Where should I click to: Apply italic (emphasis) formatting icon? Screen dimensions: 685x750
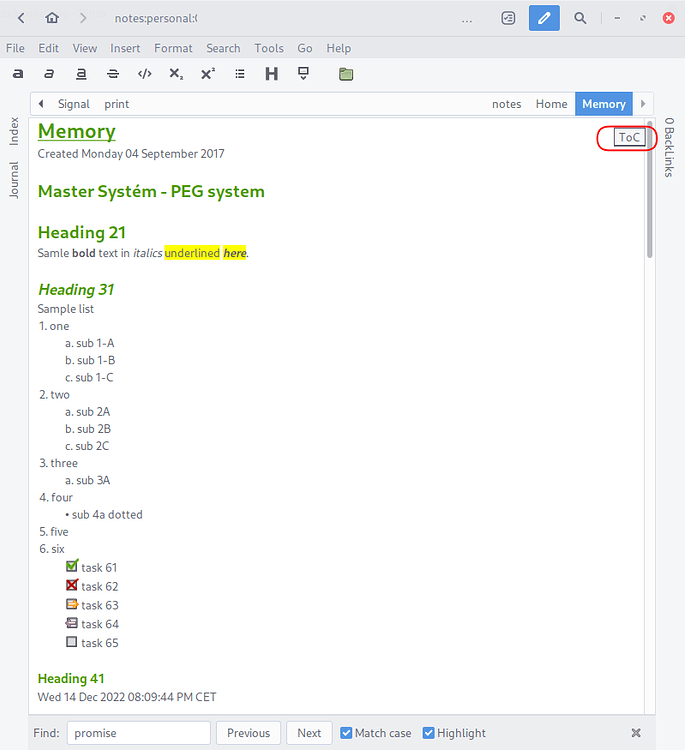[49, 74]
